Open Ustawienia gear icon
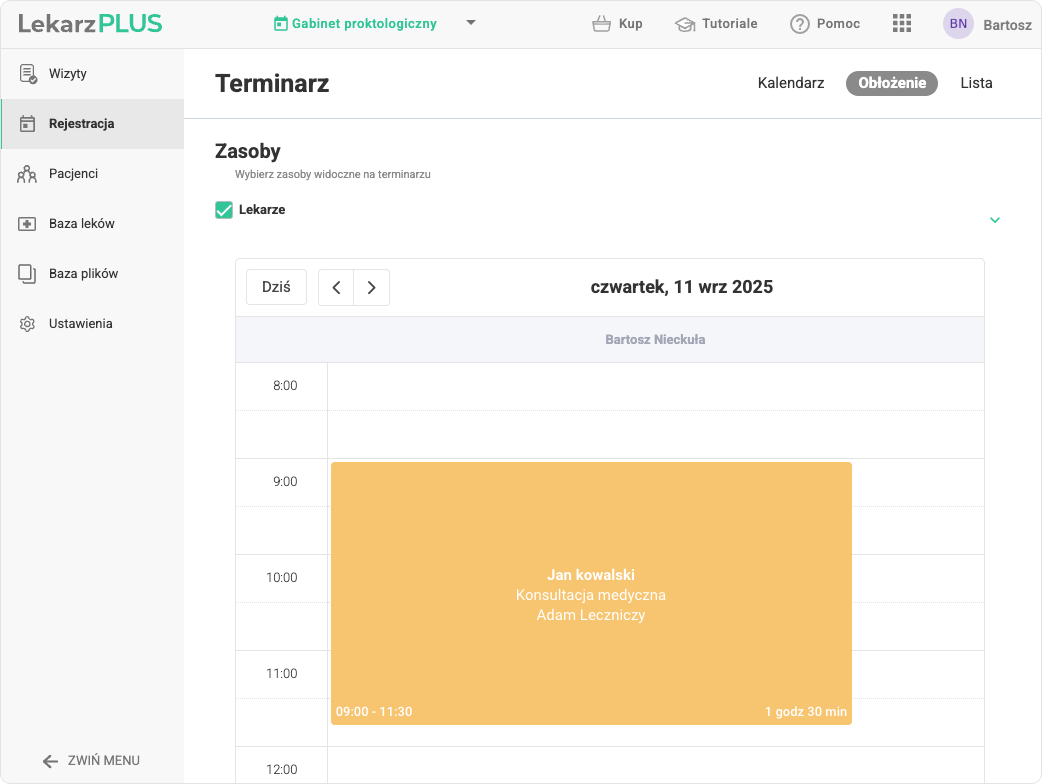Viewport: 1042px width, 784px height. pos(28,324)
